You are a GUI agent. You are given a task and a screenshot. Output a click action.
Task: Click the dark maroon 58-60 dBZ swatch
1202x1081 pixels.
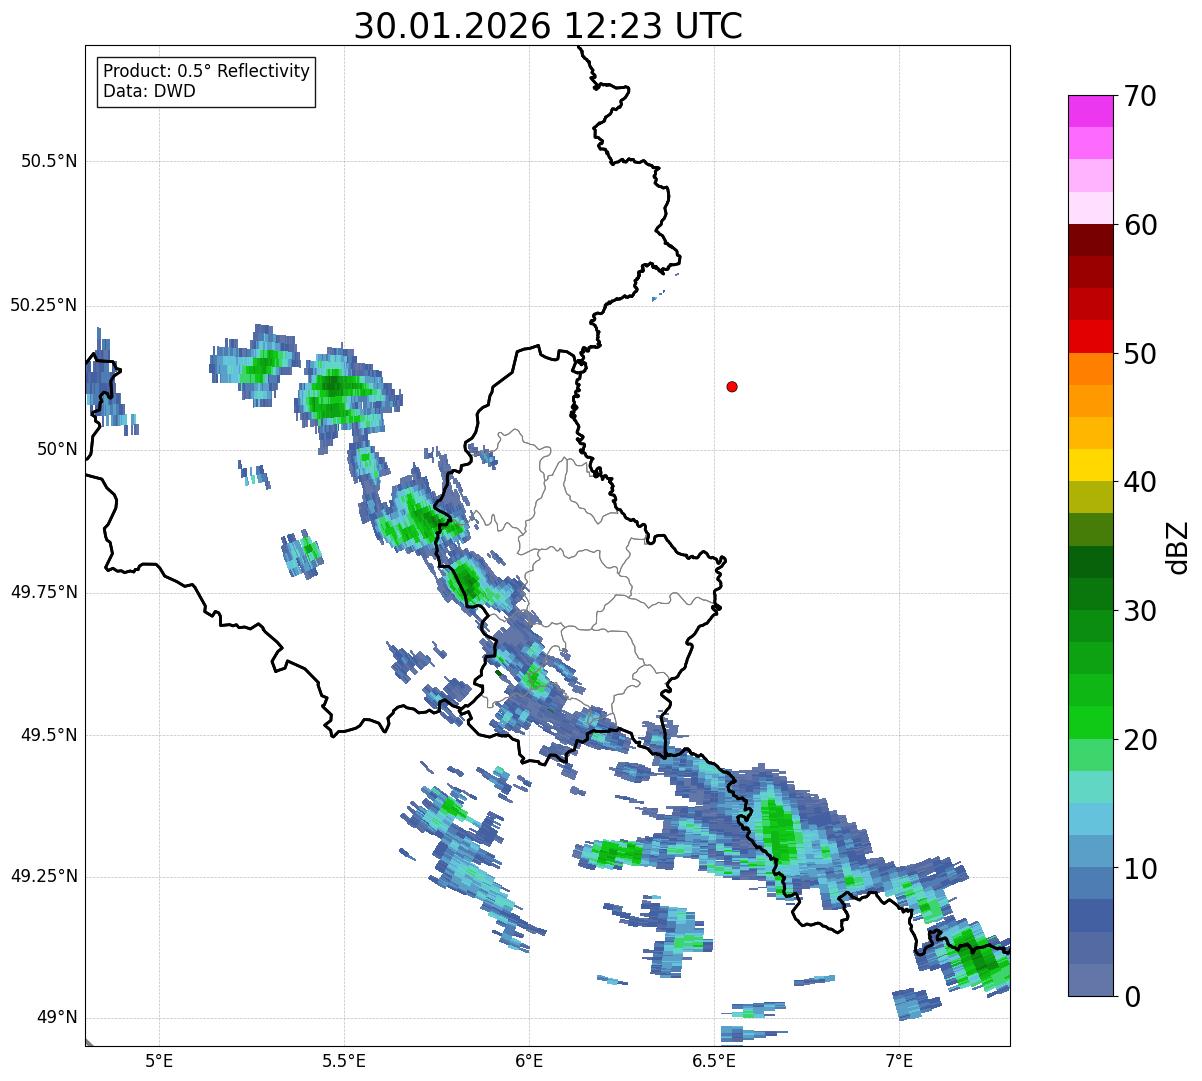tap(1090, 240)
